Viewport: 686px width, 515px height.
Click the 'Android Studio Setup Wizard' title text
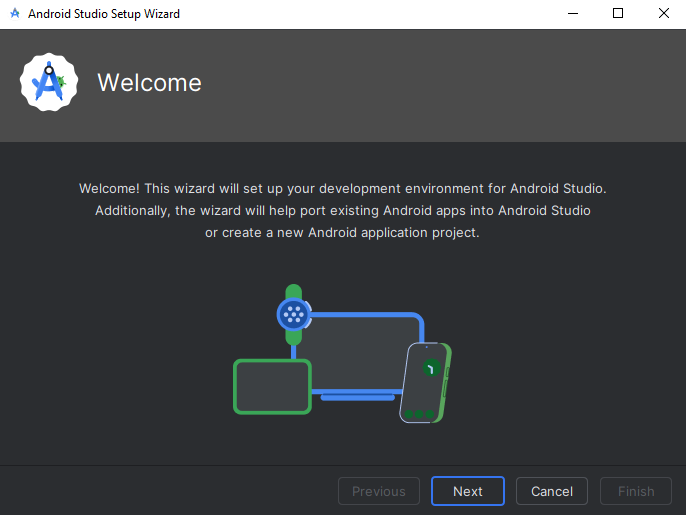104,14
